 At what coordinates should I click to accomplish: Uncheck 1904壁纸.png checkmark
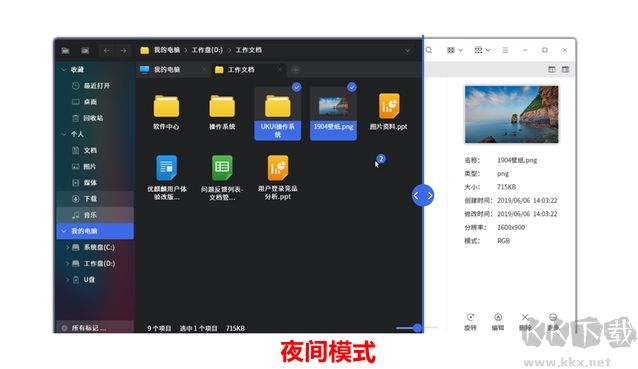(x=352, y=87)
